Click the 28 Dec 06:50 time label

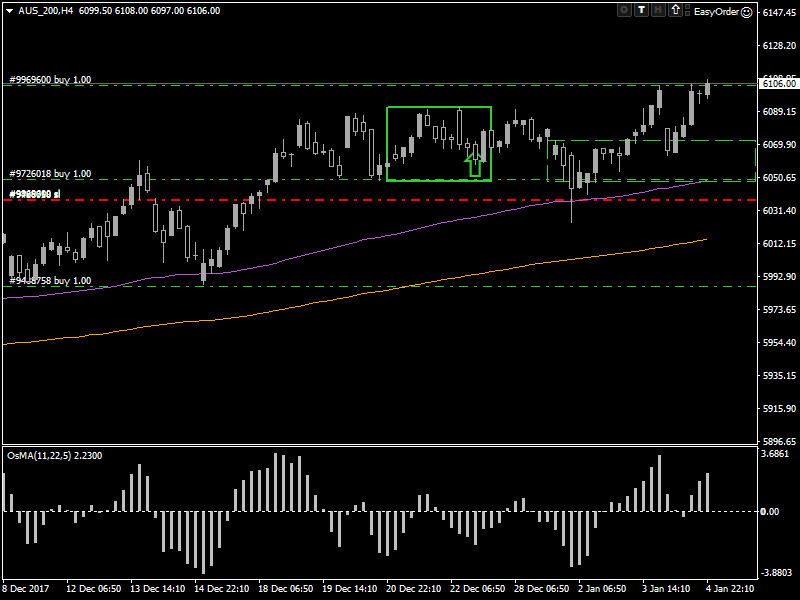541,588
